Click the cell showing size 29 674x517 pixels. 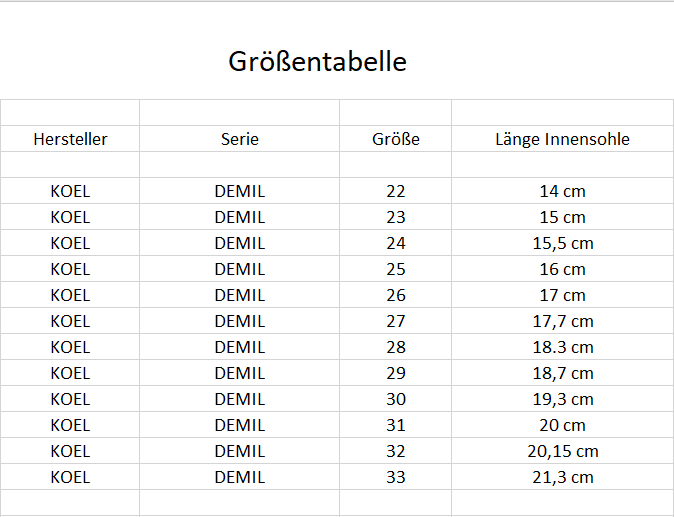coord(396,373)
